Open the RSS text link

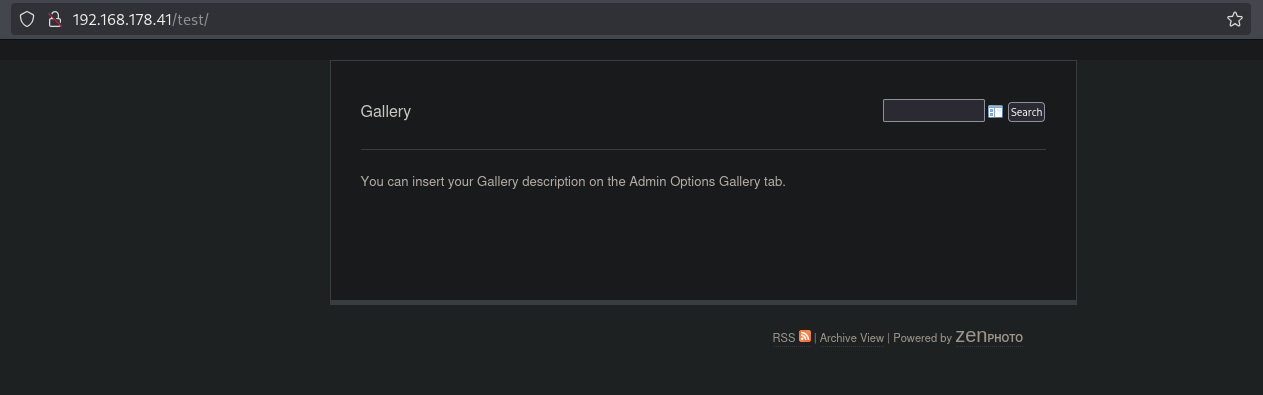point(784,338)
